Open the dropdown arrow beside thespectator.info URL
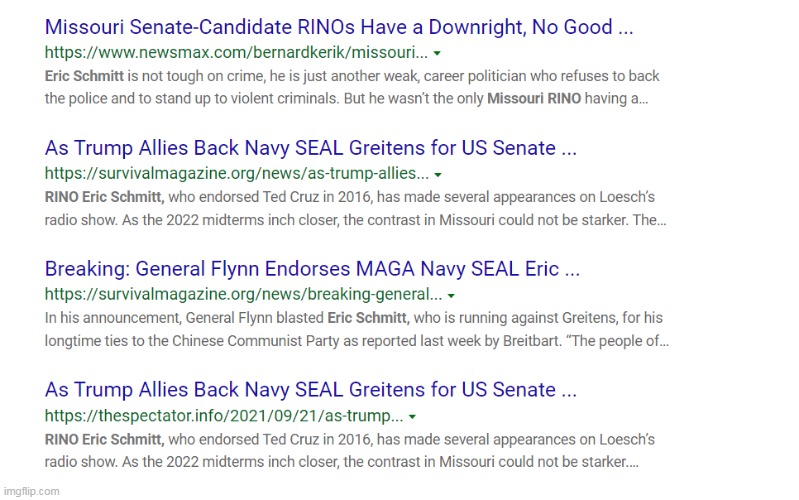This screenshot has width=799, height=500. click(x=413, y=416)
